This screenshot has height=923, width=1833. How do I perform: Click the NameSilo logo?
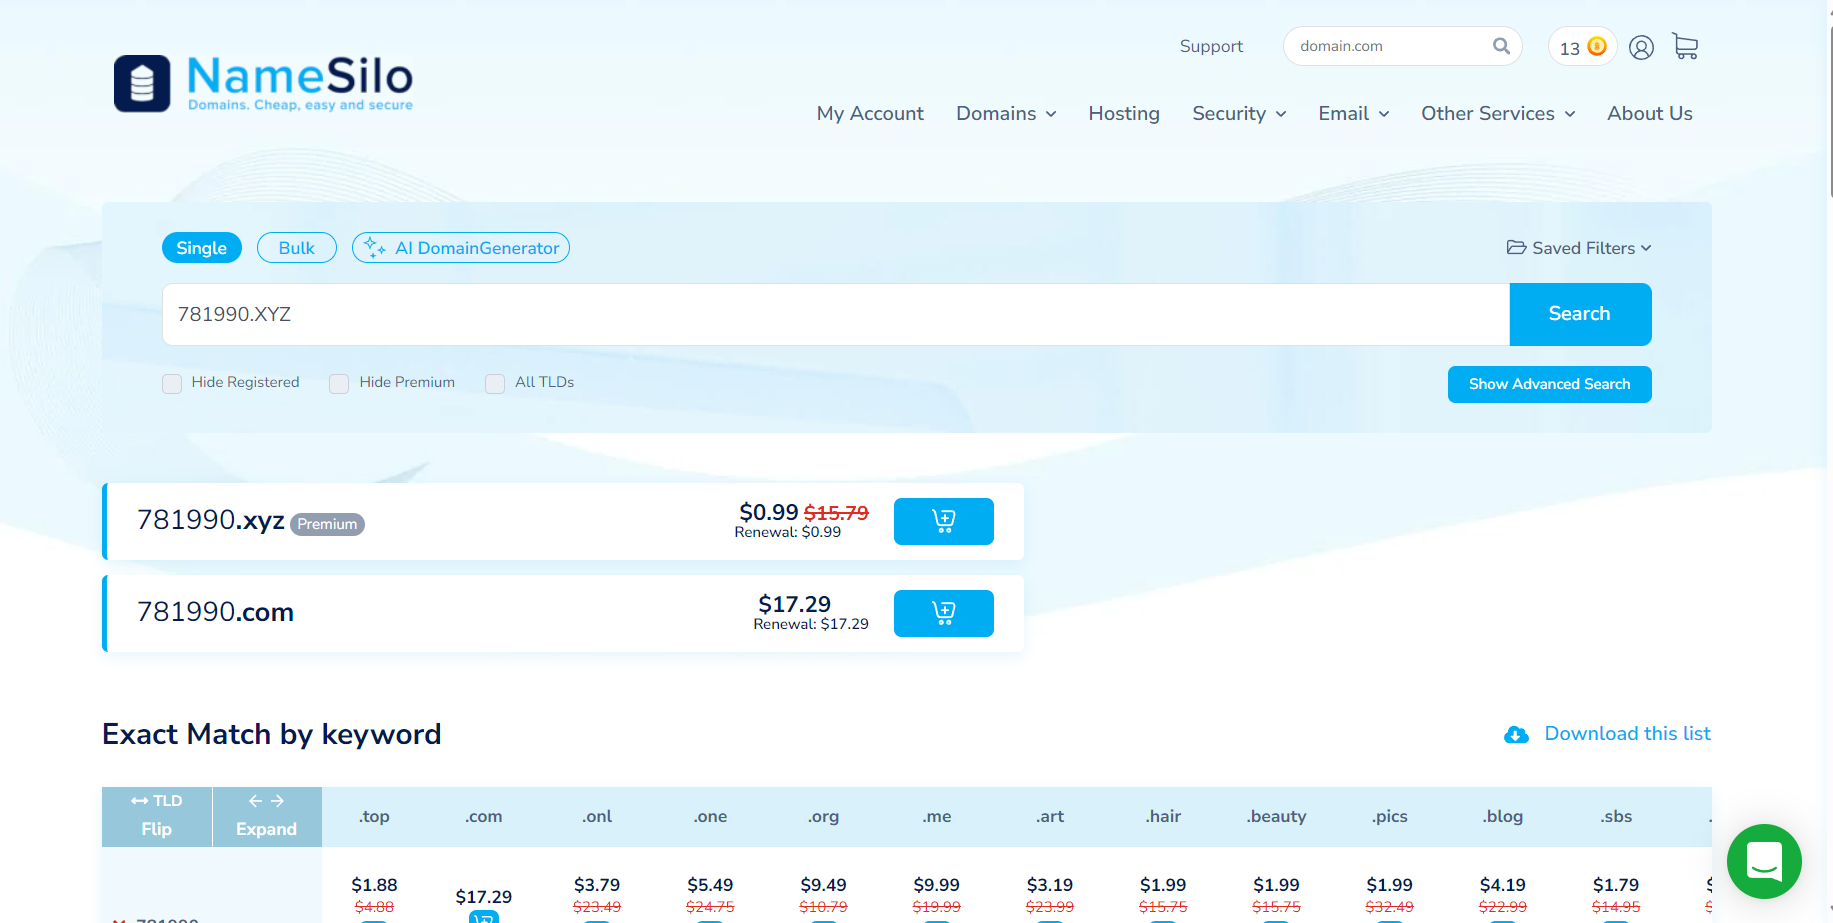tap(263, 83)
